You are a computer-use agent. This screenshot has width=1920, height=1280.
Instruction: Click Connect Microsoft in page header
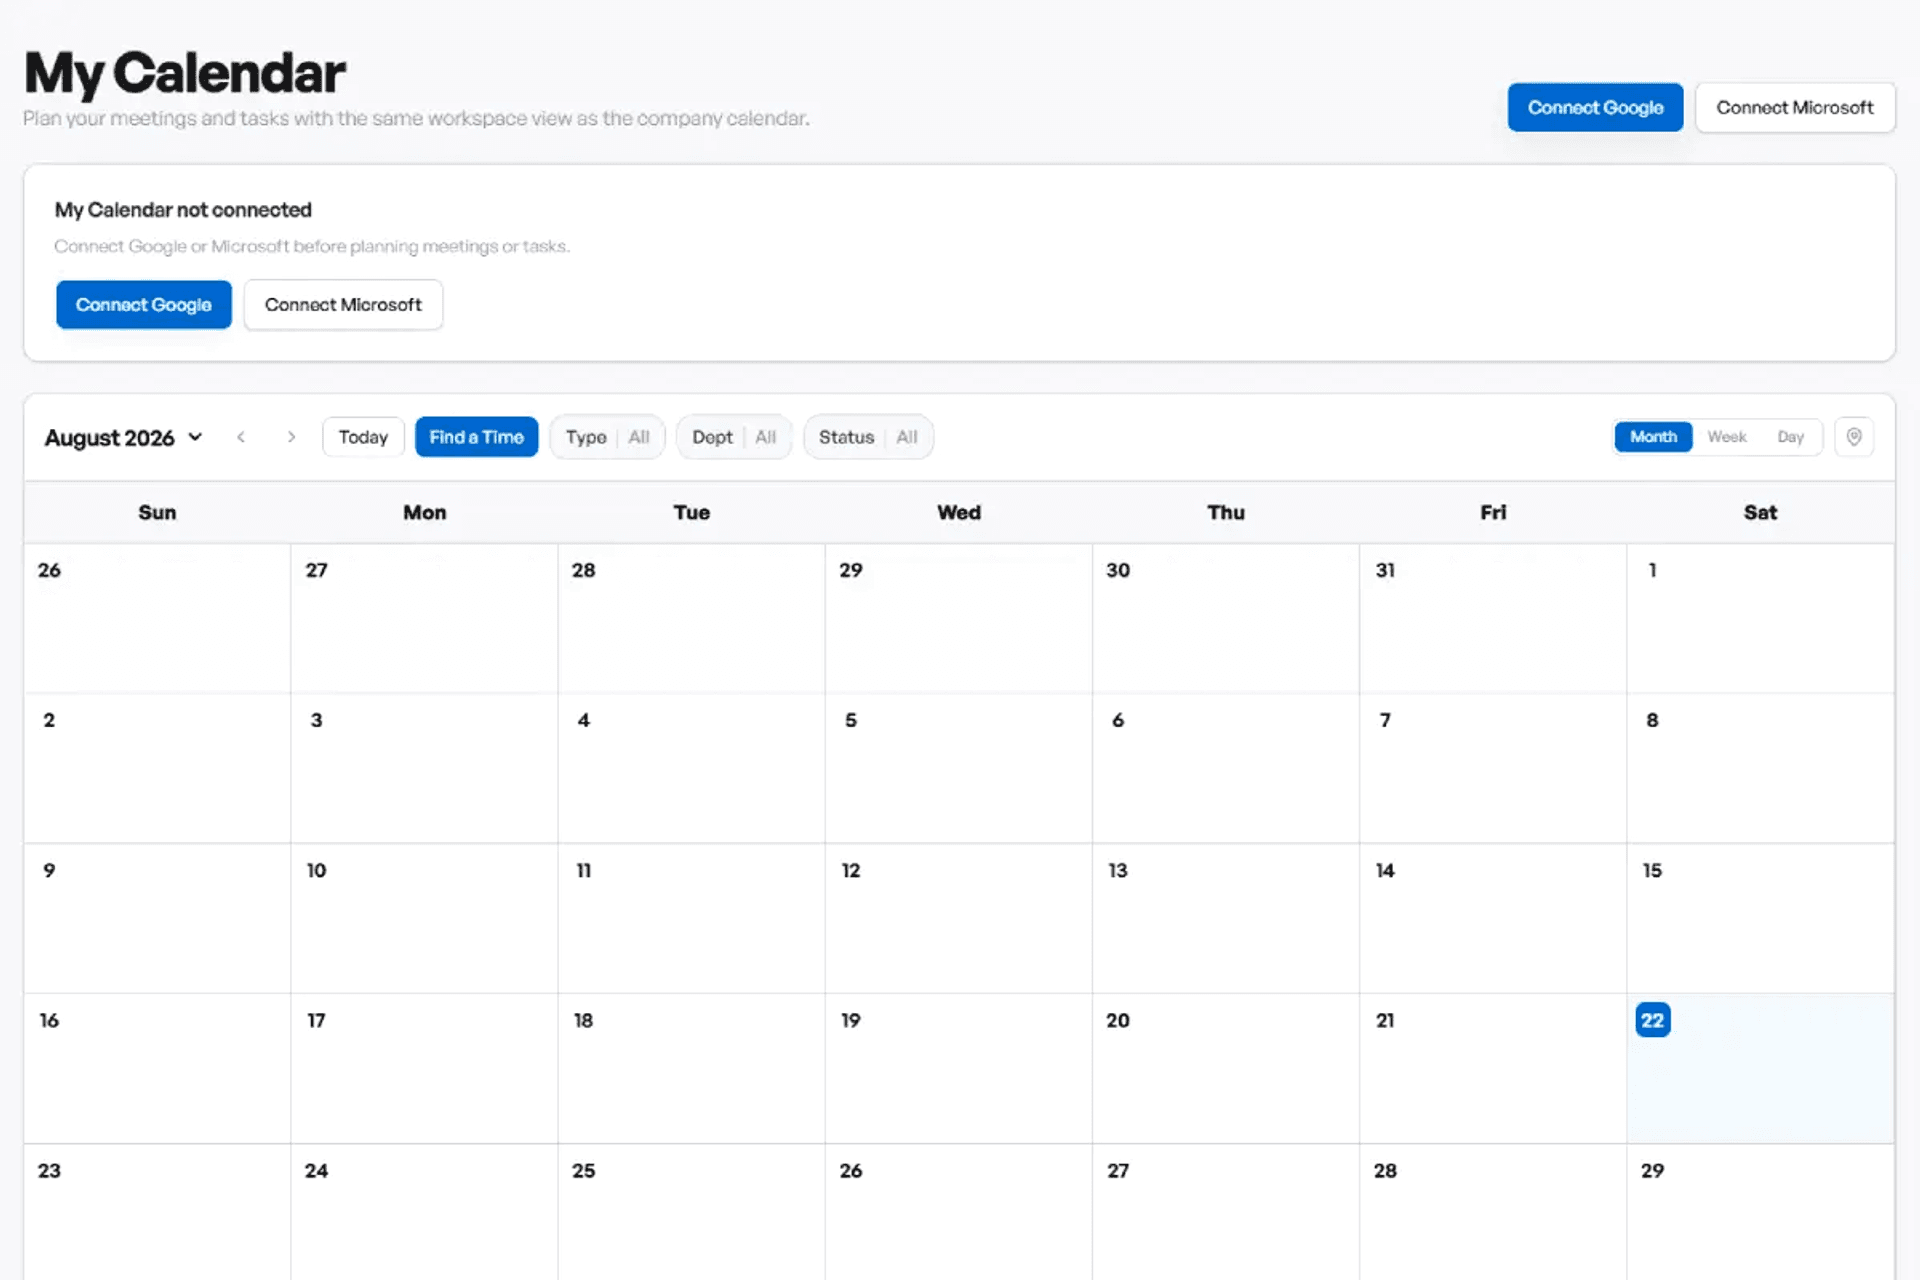[1795, 107]
